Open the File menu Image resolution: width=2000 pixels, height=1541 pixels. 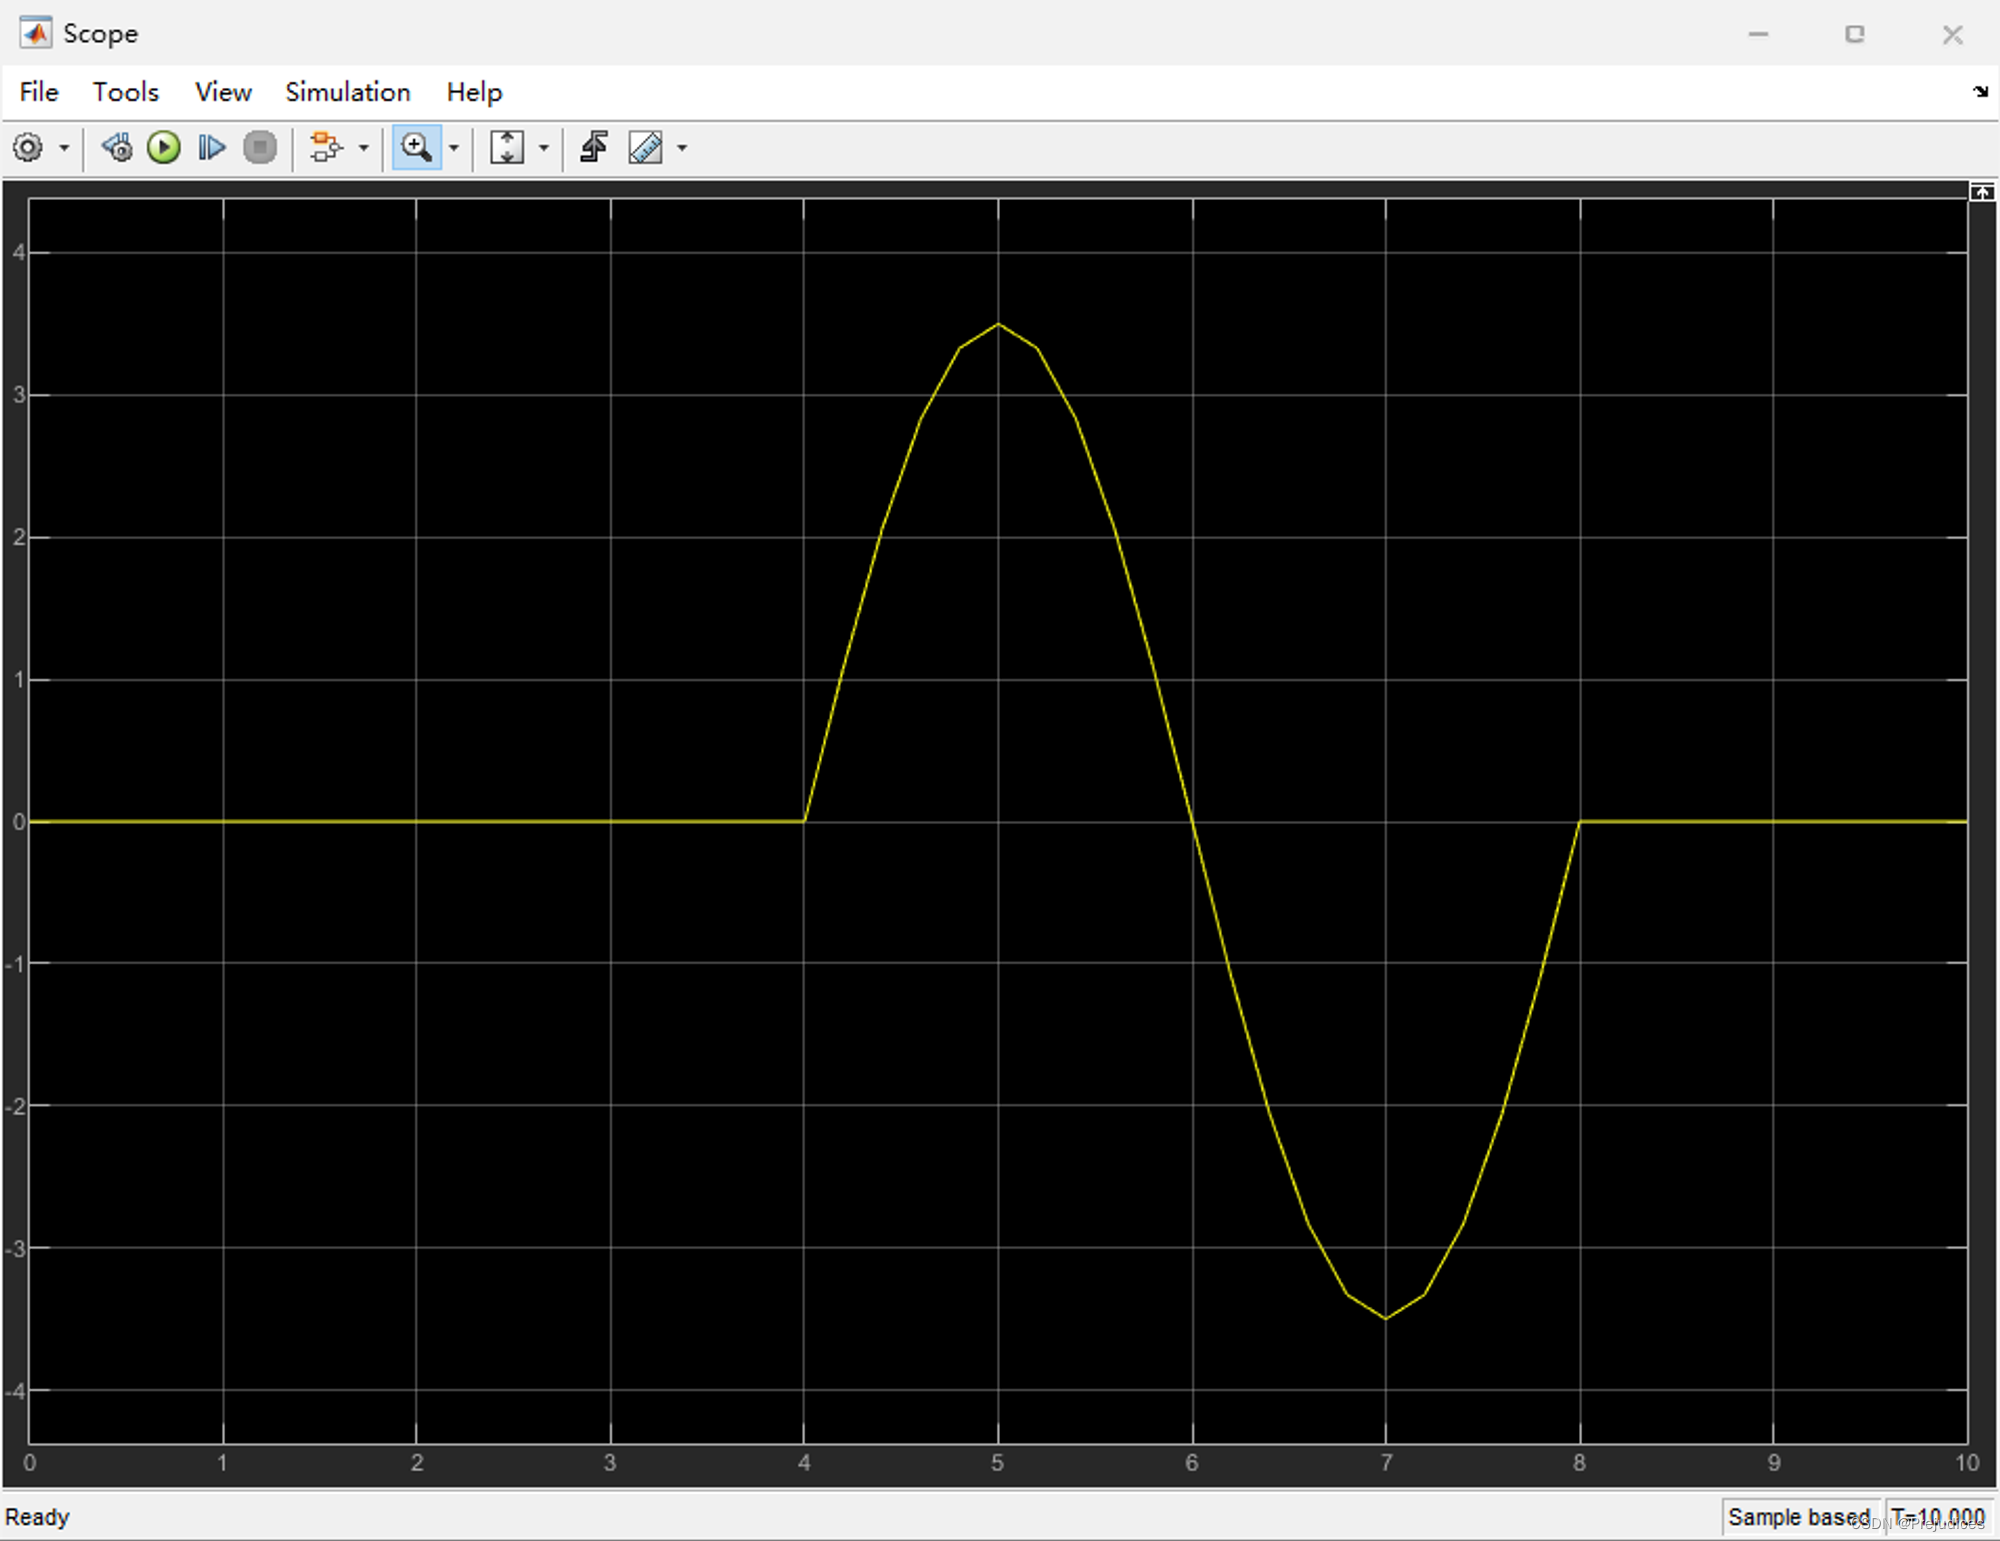[39, 92]
